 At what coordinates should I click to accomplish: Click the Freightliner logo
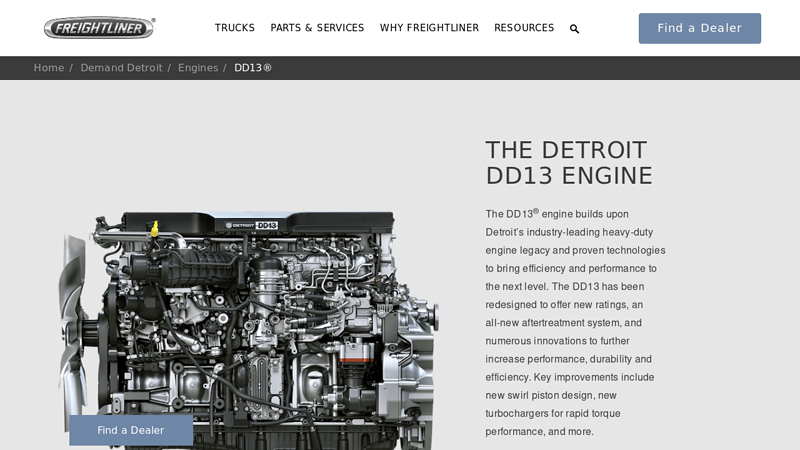click(99, 28)
